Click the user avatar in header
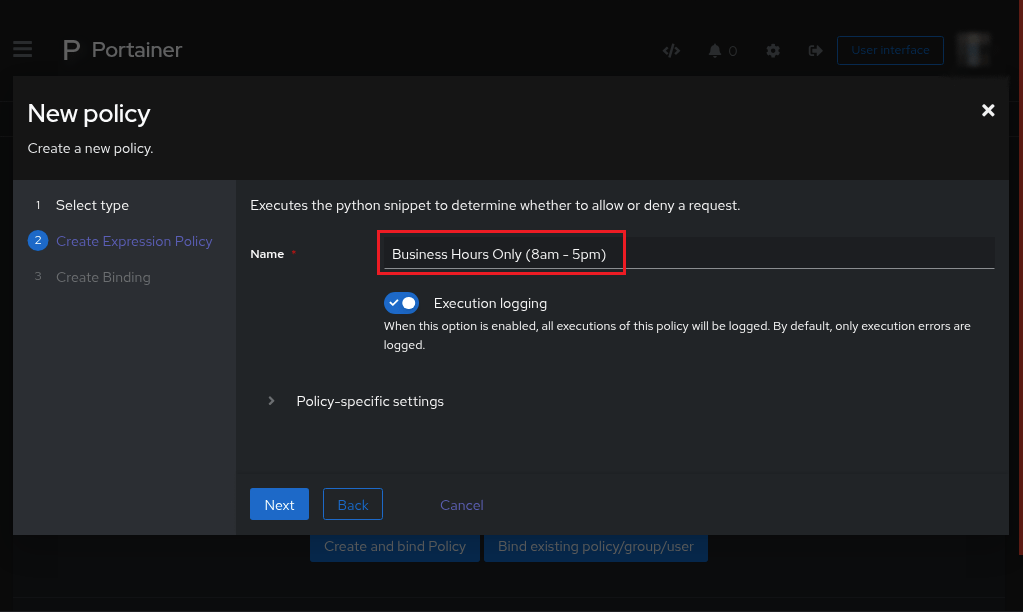The width and height of the screenshot is (1023, 612). pos(973,49)
